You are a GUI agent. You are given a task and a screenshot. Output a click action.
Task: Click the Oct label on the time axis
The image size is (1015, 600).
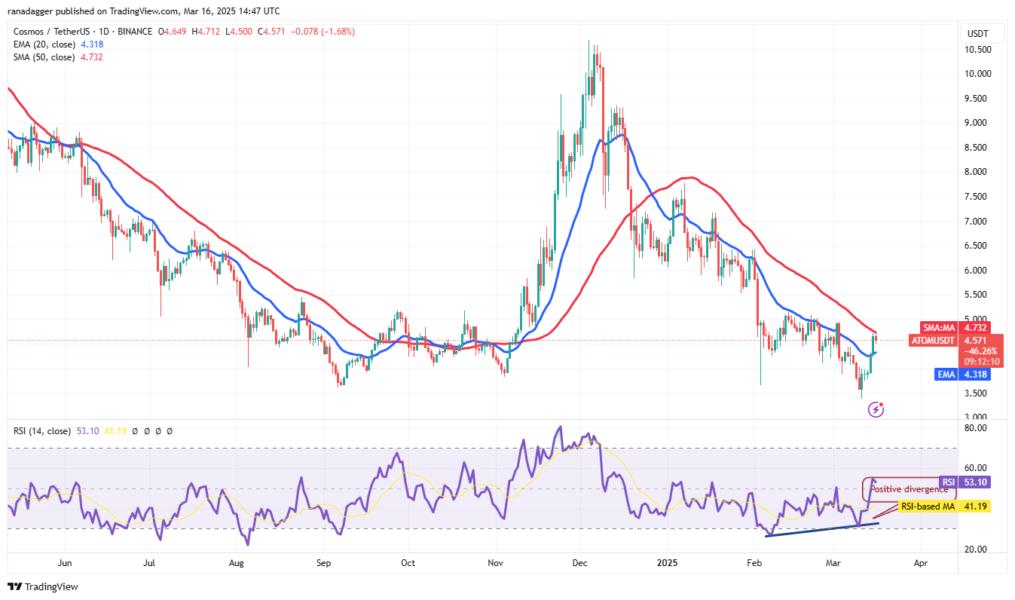[x=408, y=563]
